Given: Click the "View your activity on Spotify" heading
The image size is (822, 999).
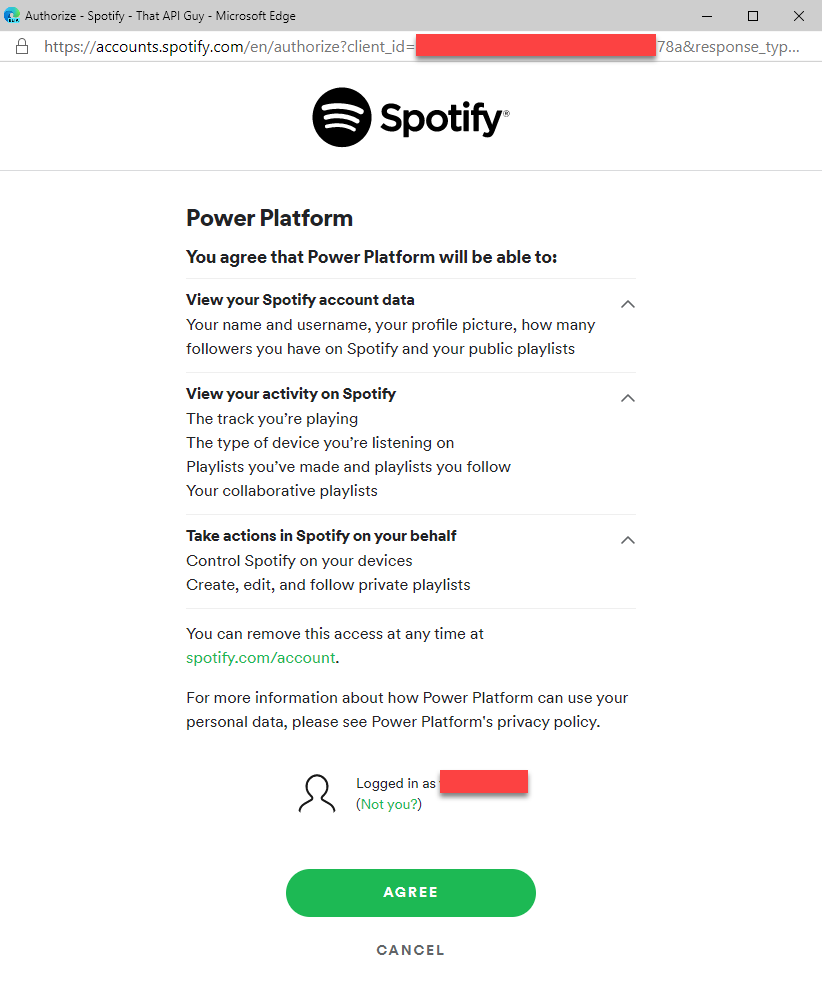Looking at the screenshot, I should (x=291, y=394).
